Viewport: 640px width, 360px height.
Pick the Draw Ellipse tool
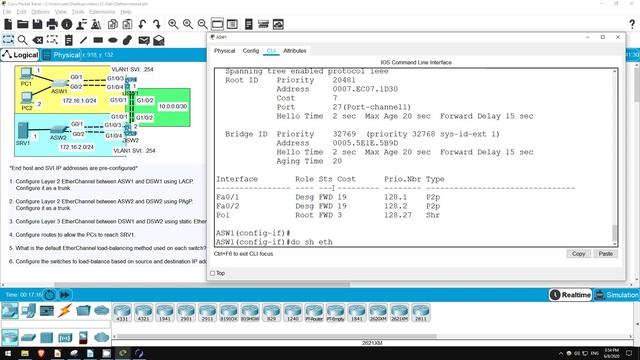click(x=113, y=40)
